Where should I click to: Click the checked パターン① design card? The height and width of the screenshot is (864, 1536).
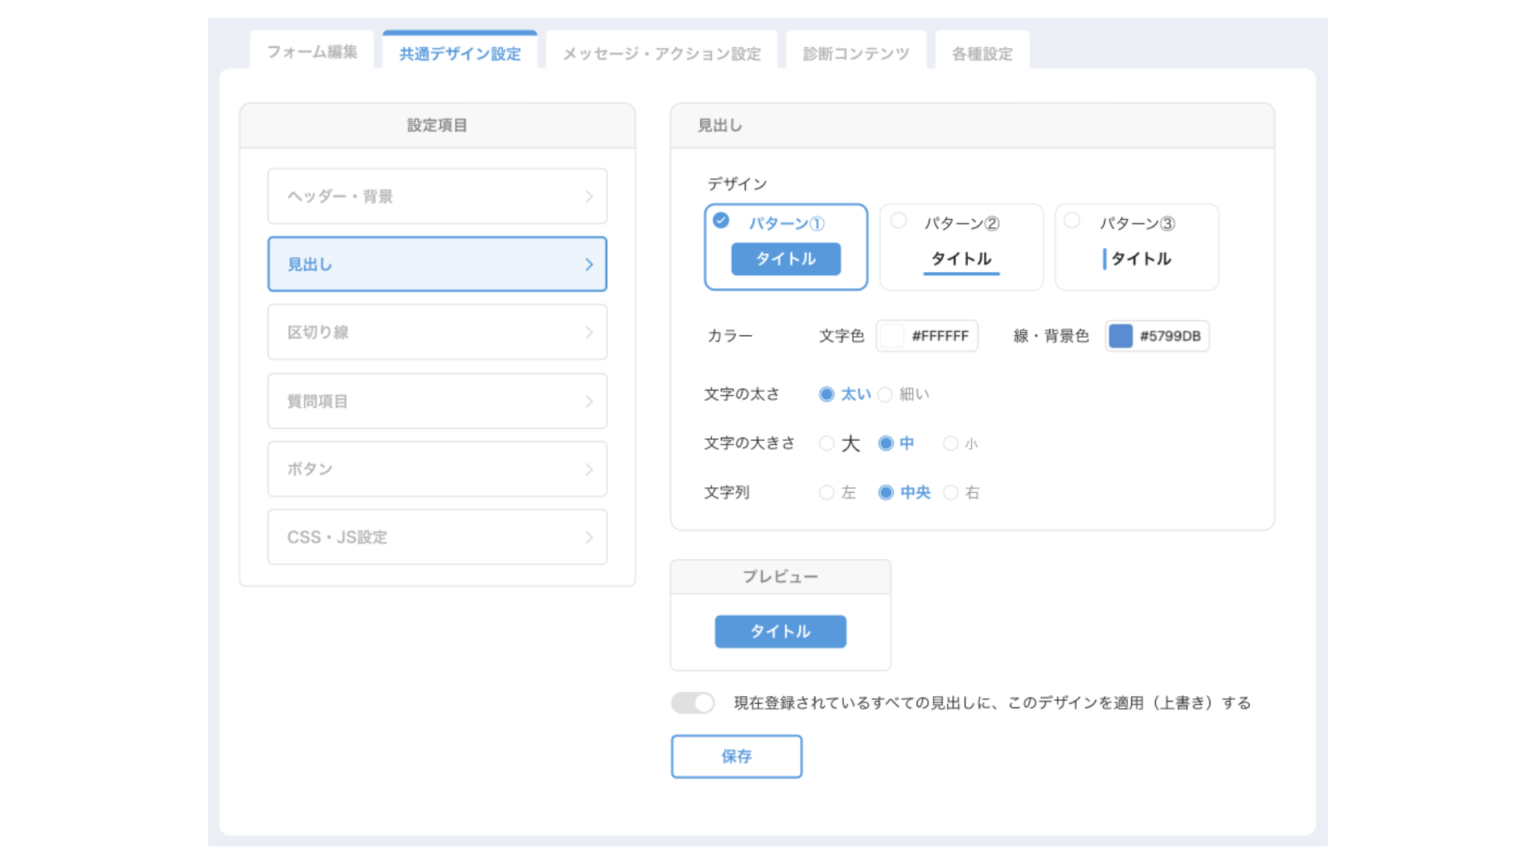(x=786, y=247)
